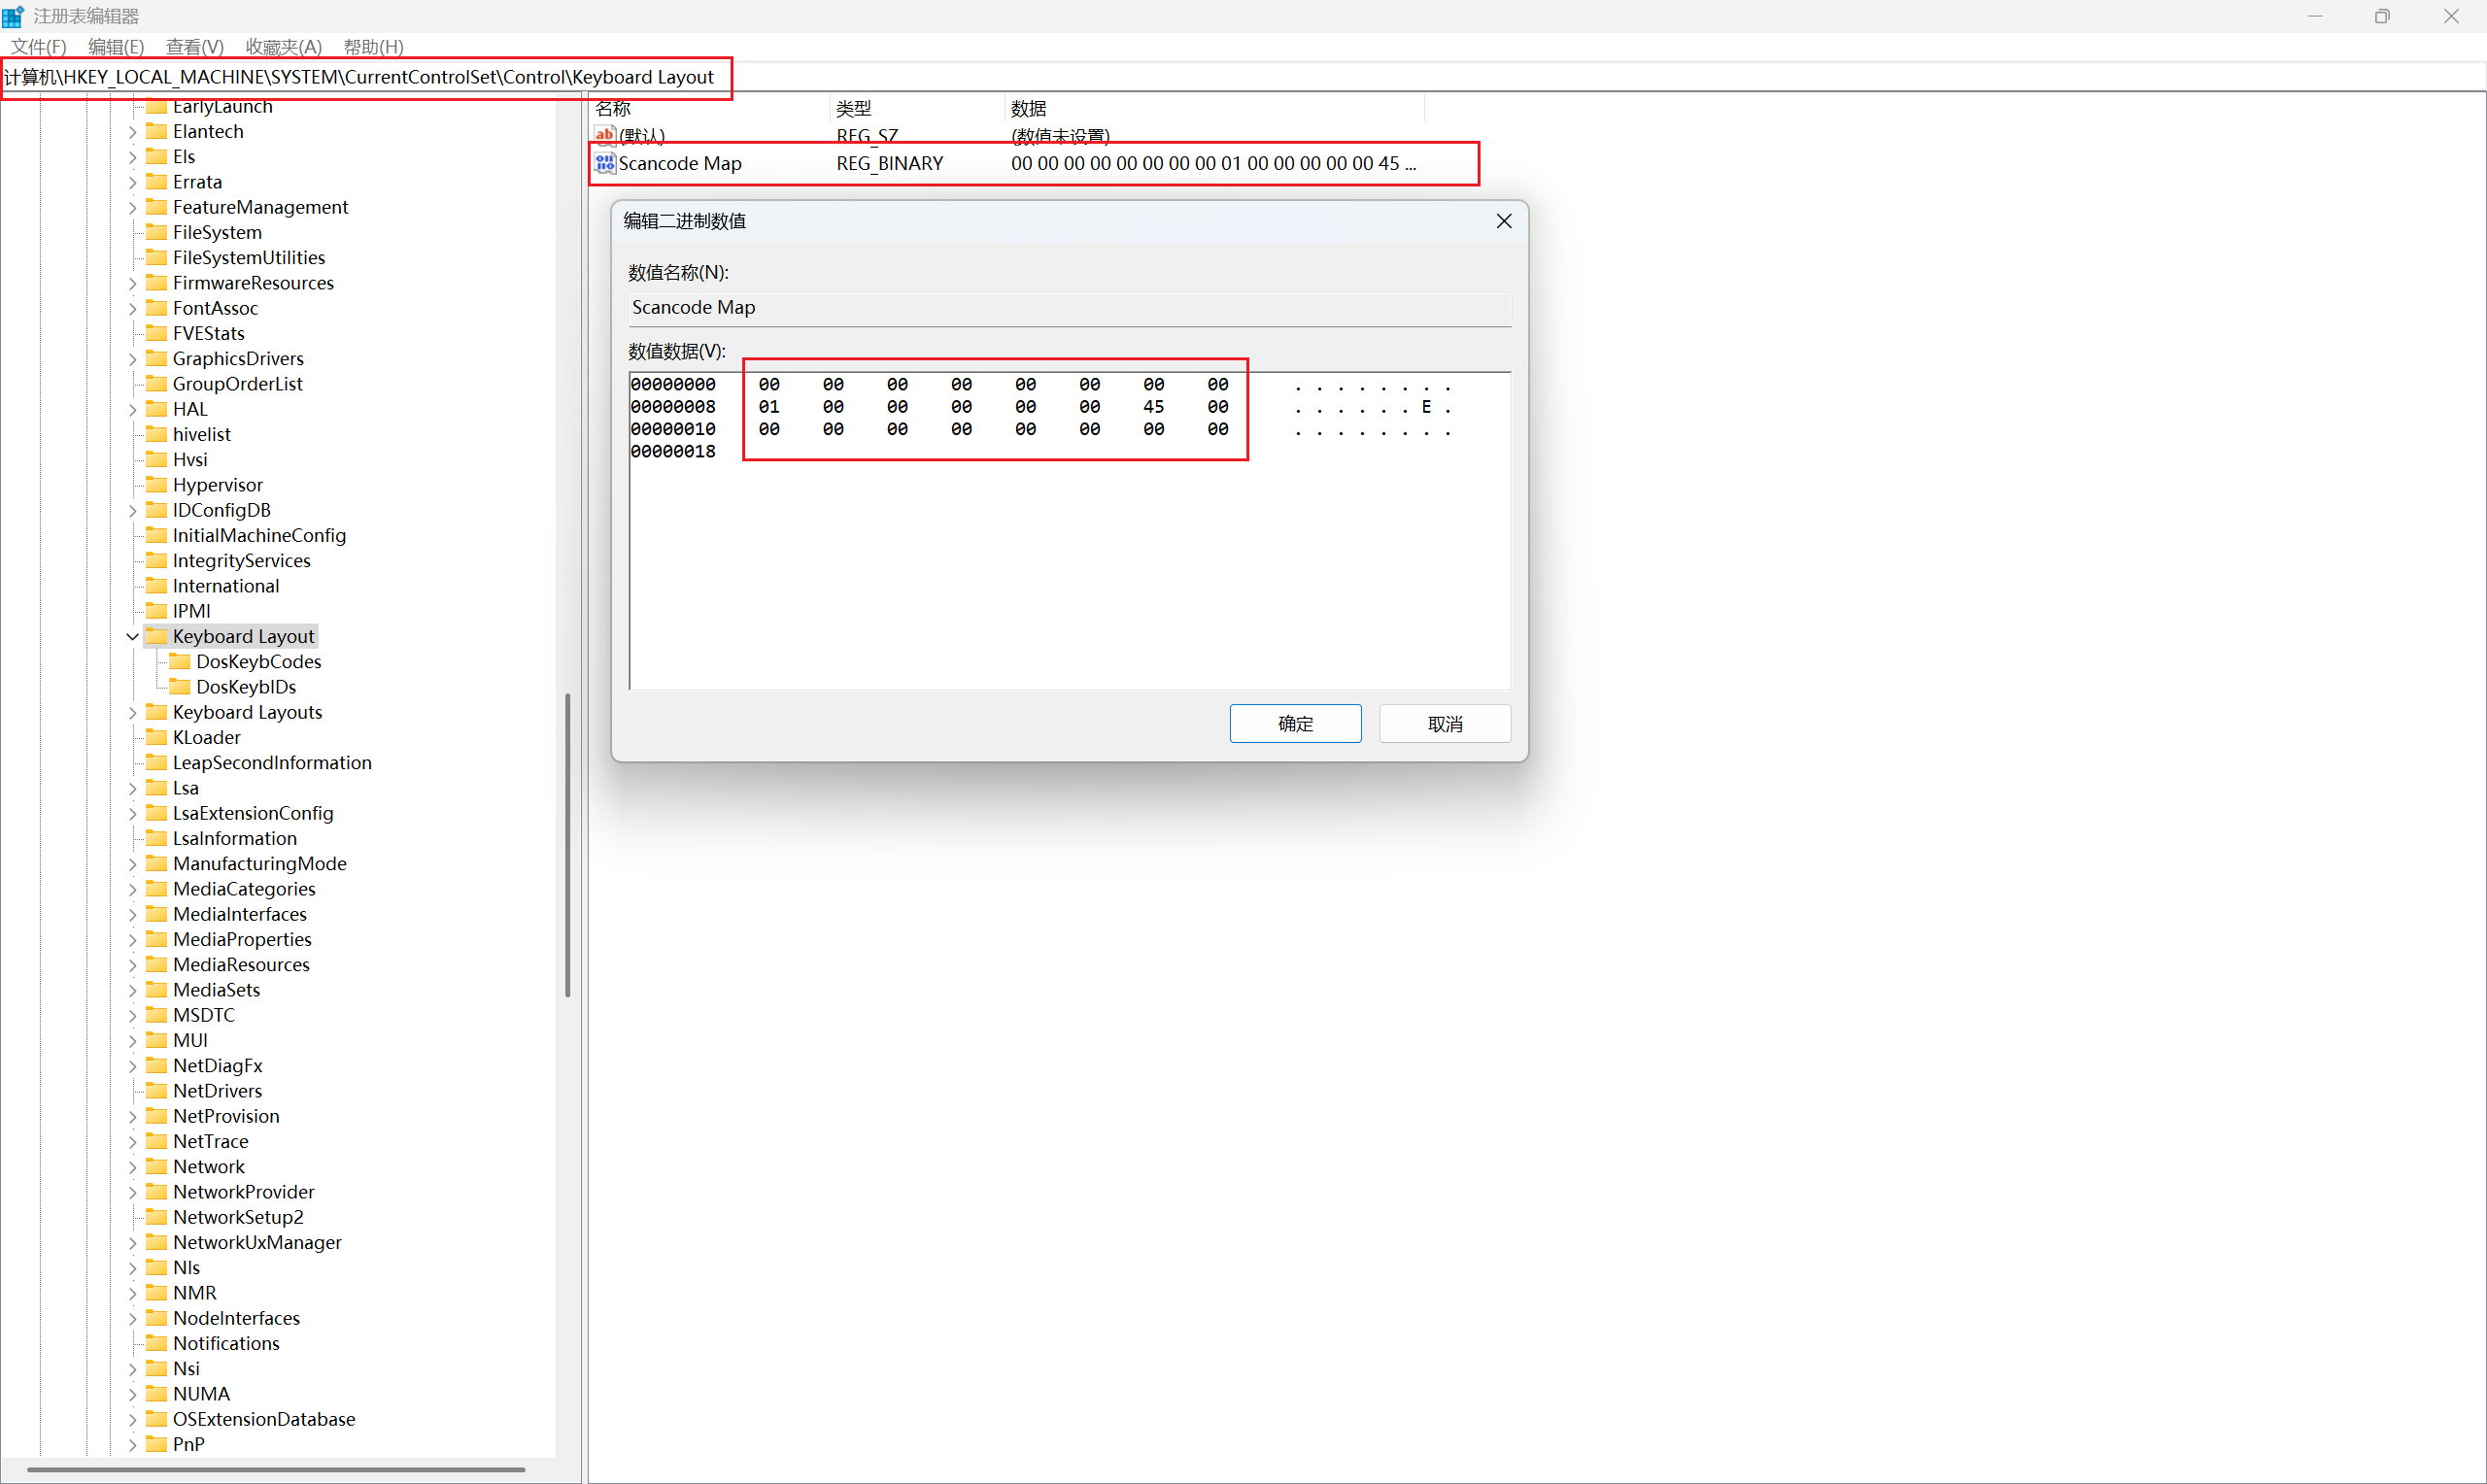The height and width of the screenshot is (1484, 2487).
Task: Click the (默认) string value icon
Action: point(604,135)
